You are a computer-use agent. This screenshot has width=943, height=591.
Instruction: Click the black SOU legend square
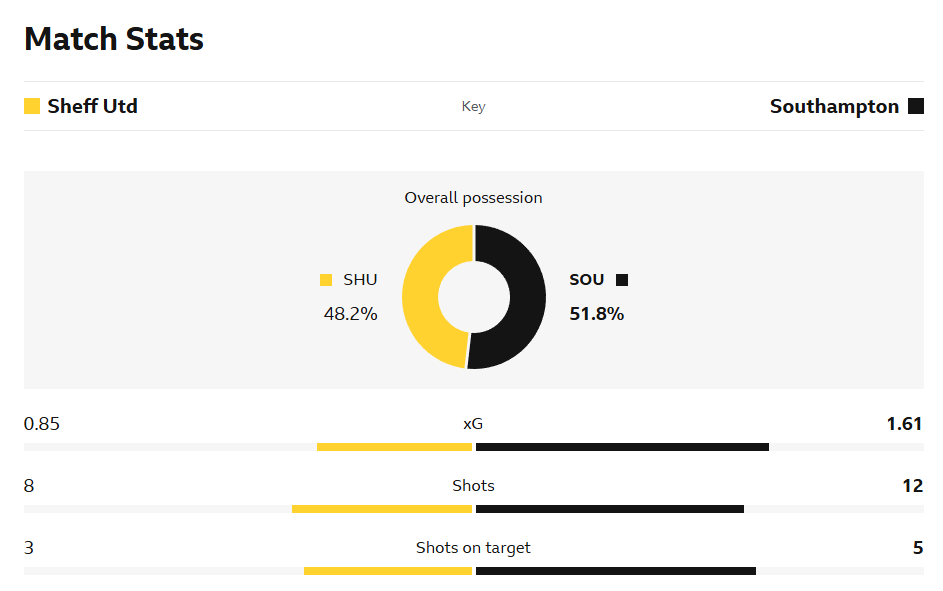pyautogui.click(x=622, y=280)
